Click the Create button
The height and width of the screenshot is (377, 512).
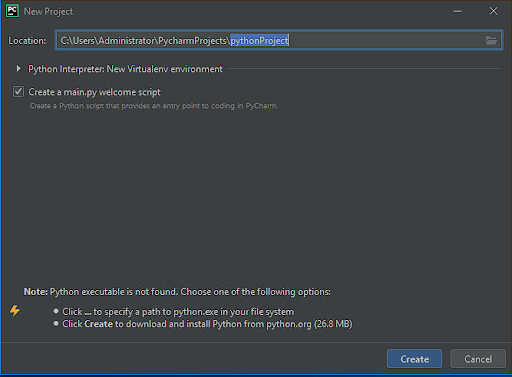tap(414, 359)
